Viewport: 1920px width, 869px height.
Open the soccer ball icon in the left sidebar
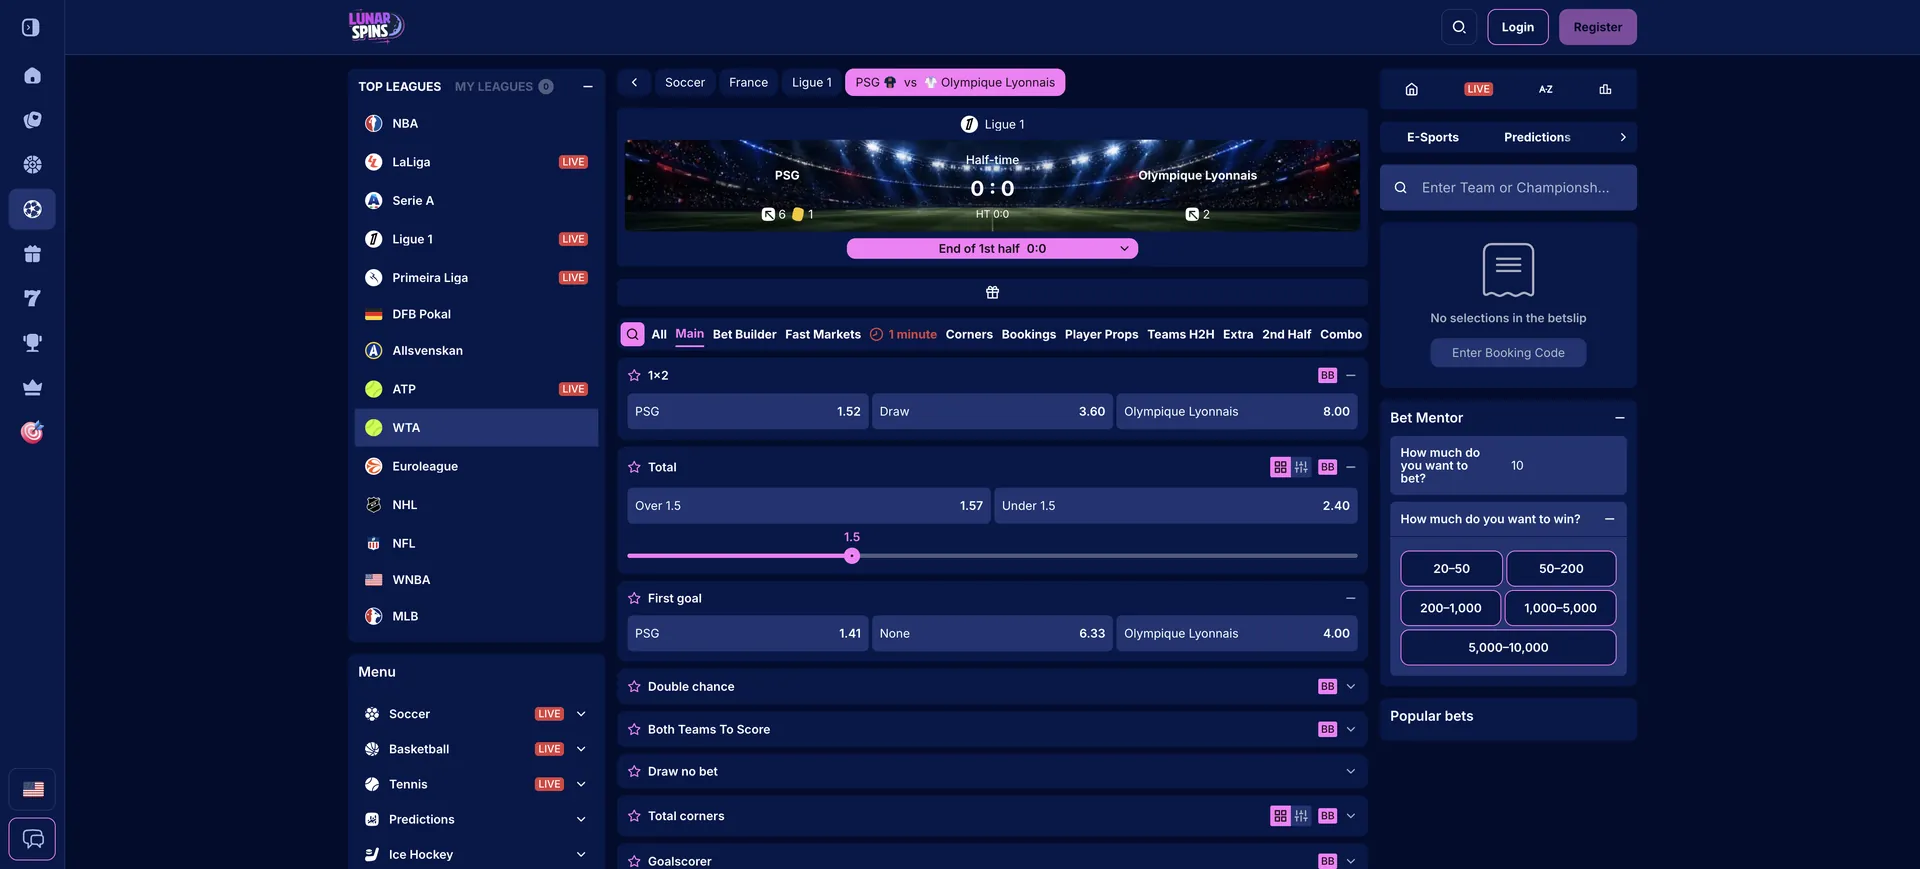click(32, 209)
